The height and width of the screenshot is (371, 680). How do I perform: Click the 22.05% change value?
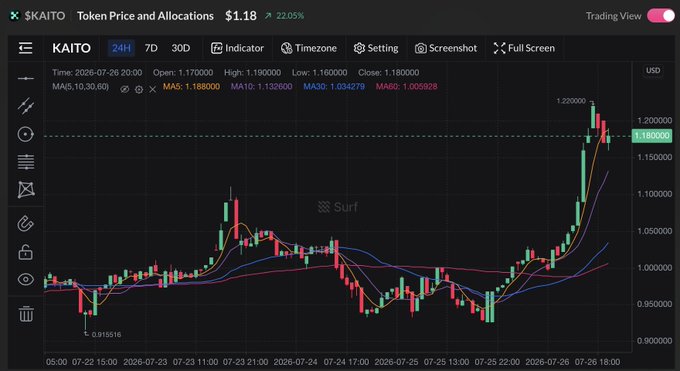290,16
